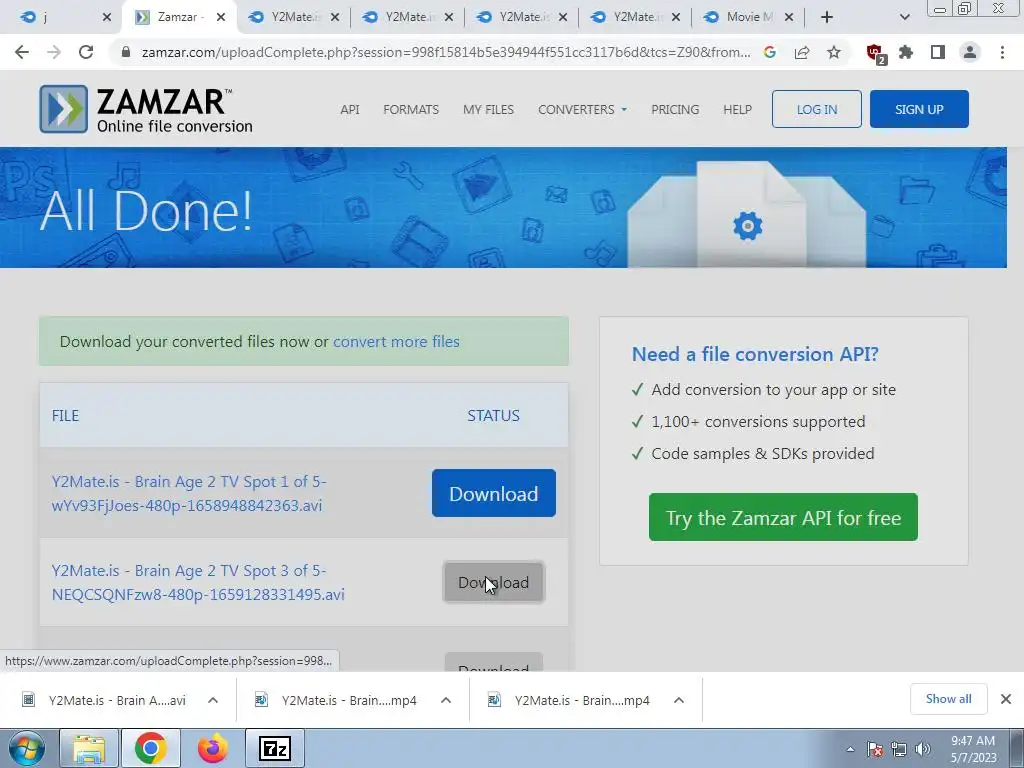Bookmark this page with the star icon
Screen dimensions: 1024x768
(x=834, y=52)
